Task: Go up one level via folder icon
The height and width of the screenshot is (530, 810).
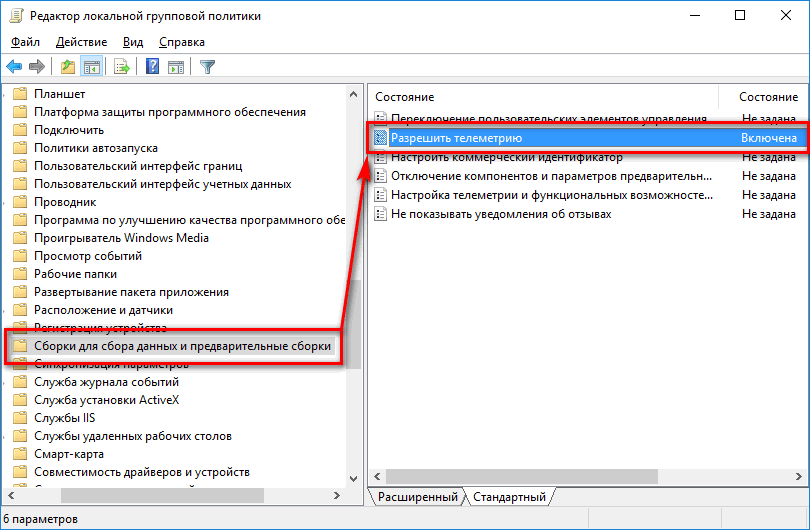Action: pos(68,67)
